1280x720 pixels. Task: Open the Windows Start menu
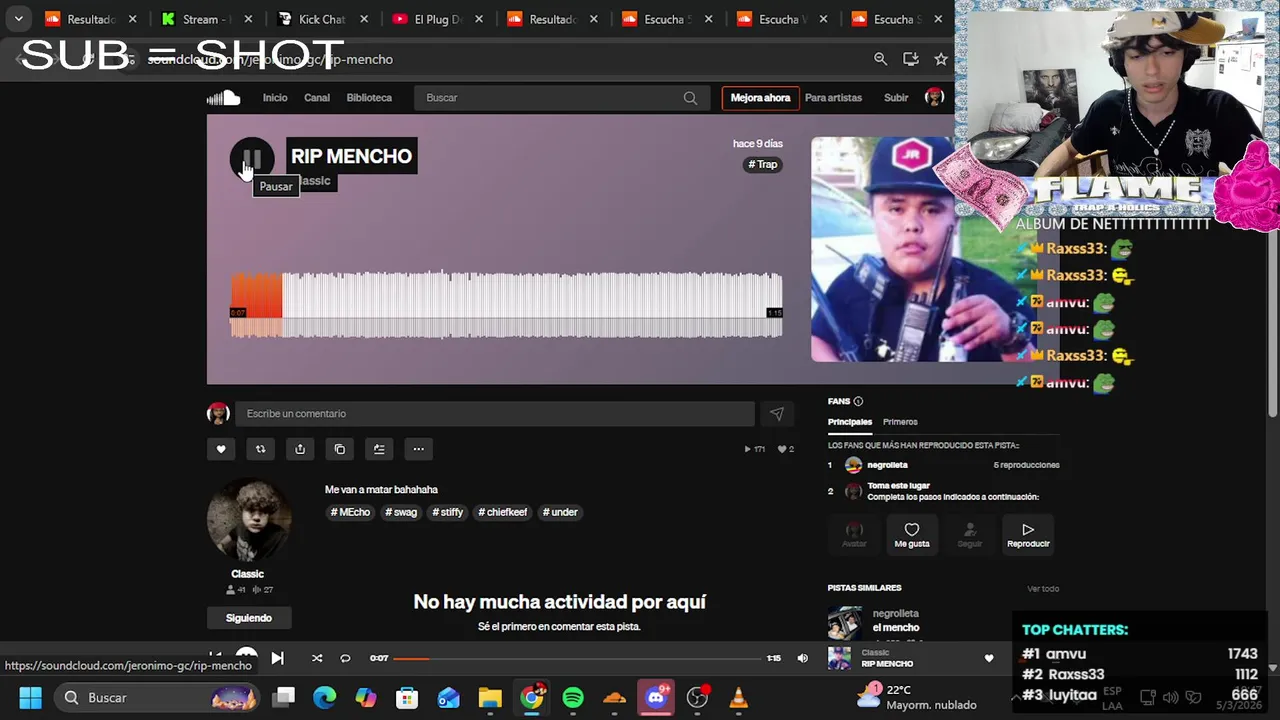(x=30, y=698)
